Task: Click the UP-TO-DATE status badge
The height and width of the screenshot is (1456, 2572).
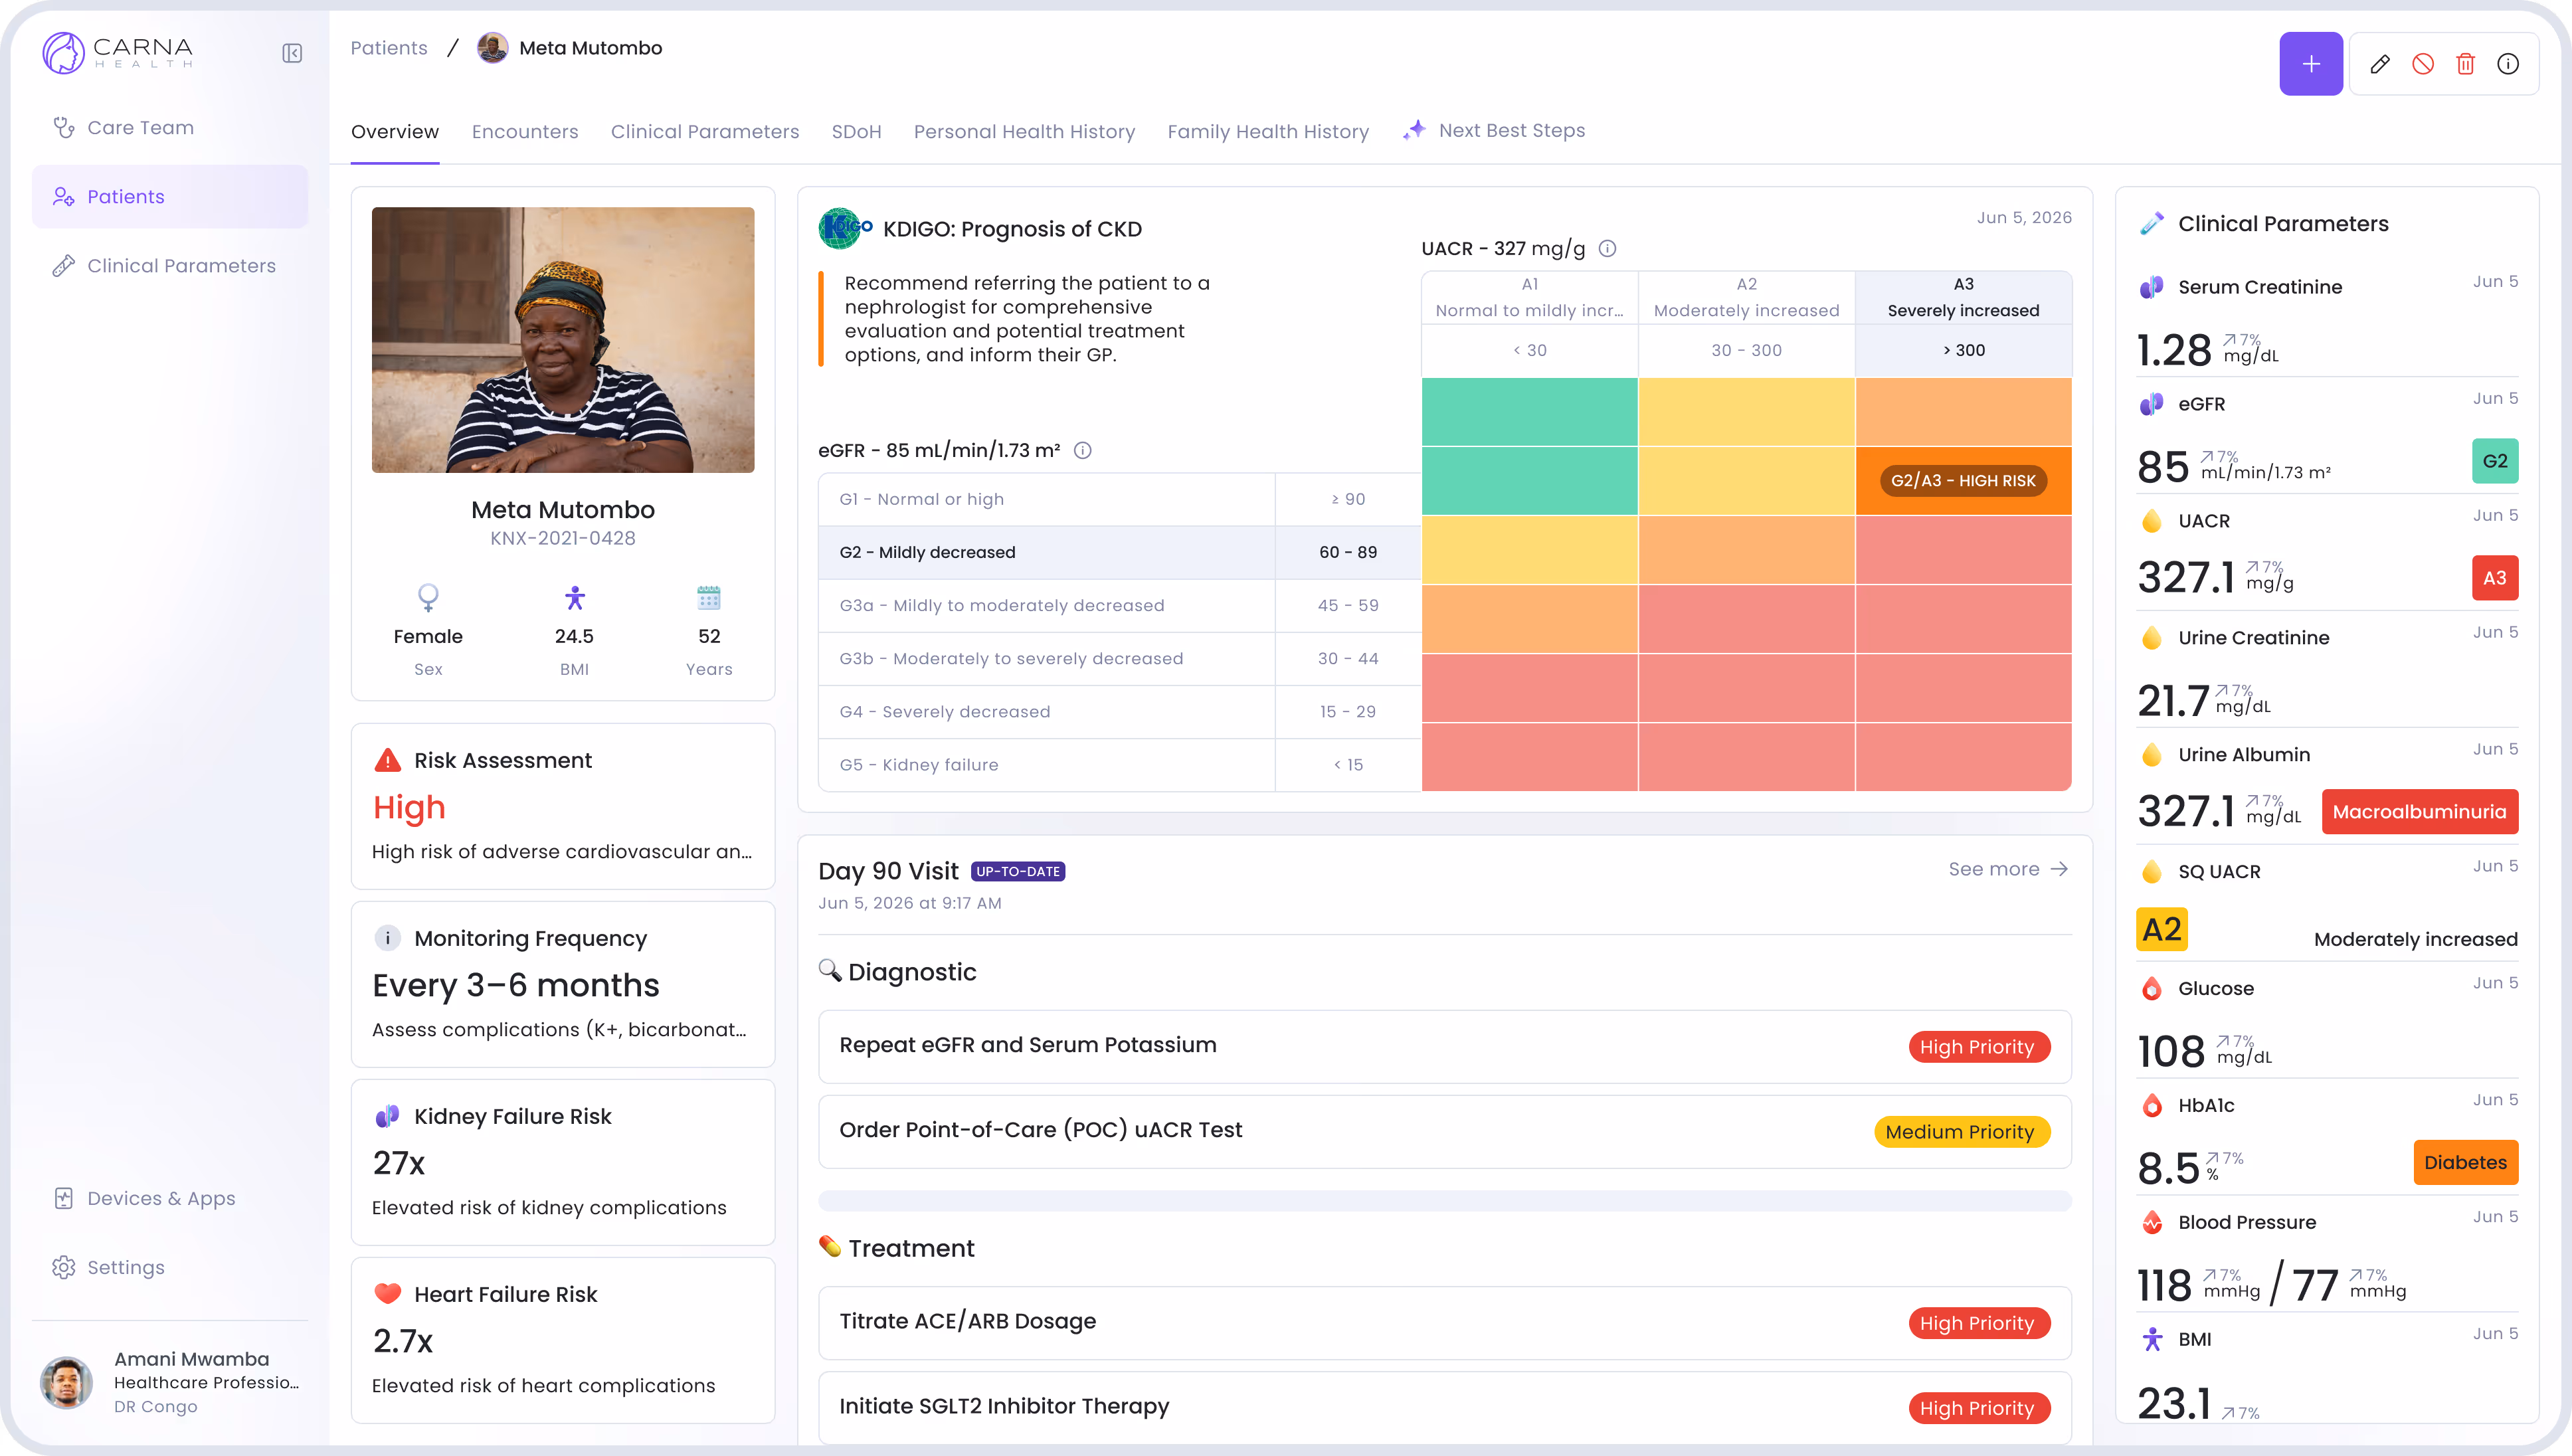Action: click(1017, 871)
